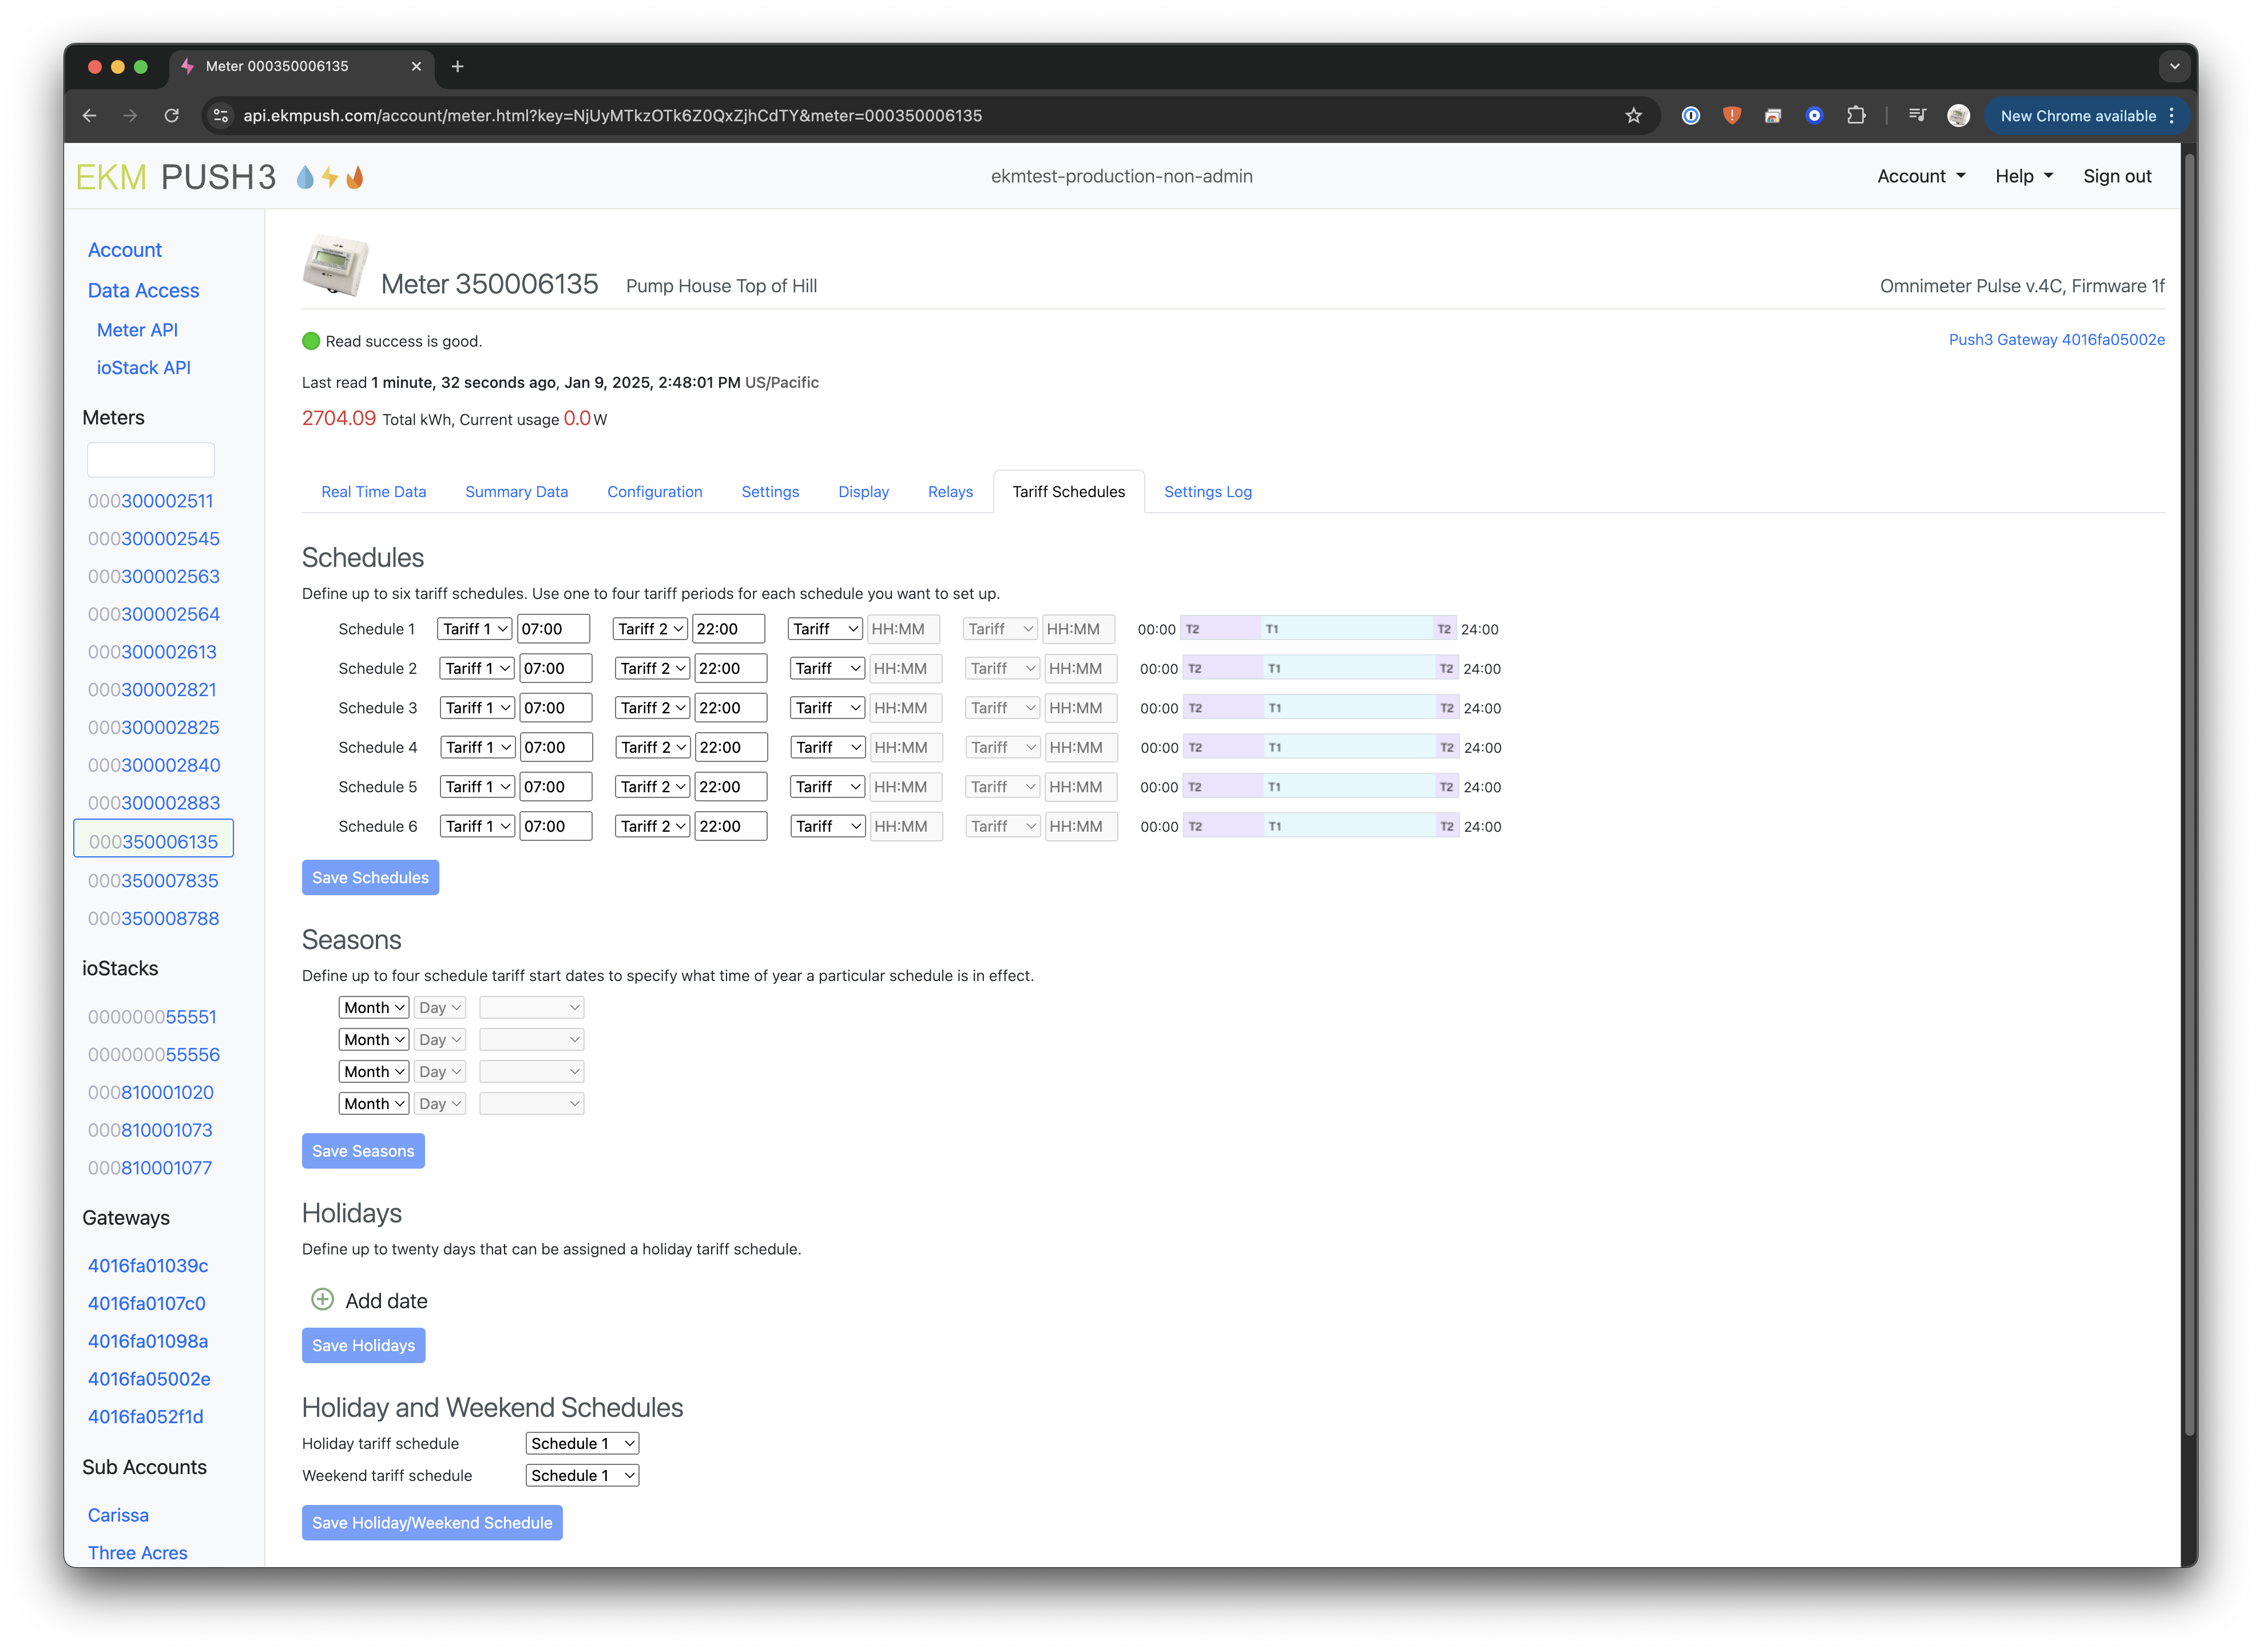The image size is (2262, 1652).
Task: Click the Meters search input field
Action: tap(151, 460)
